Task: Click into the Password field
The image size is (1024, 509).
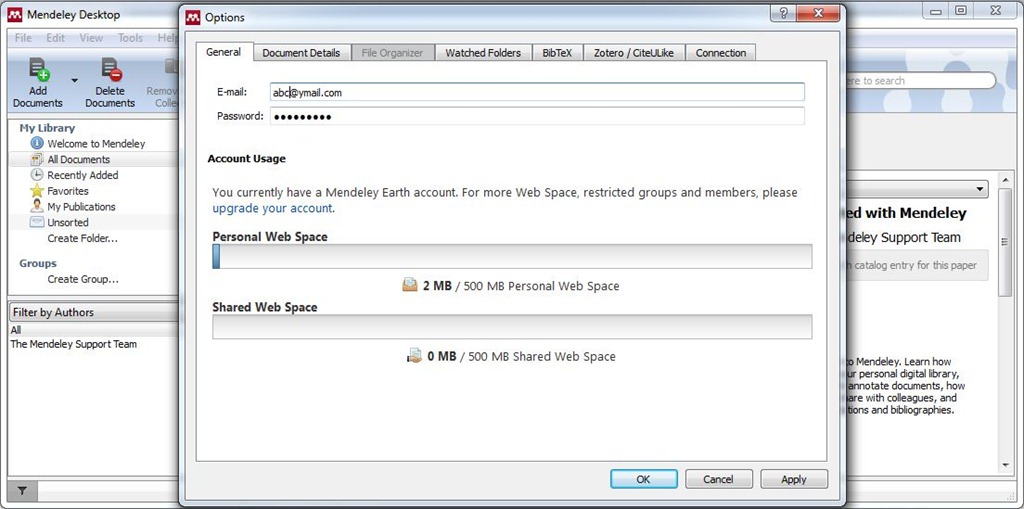Action: pyautogui.click(x=537, y=116)
